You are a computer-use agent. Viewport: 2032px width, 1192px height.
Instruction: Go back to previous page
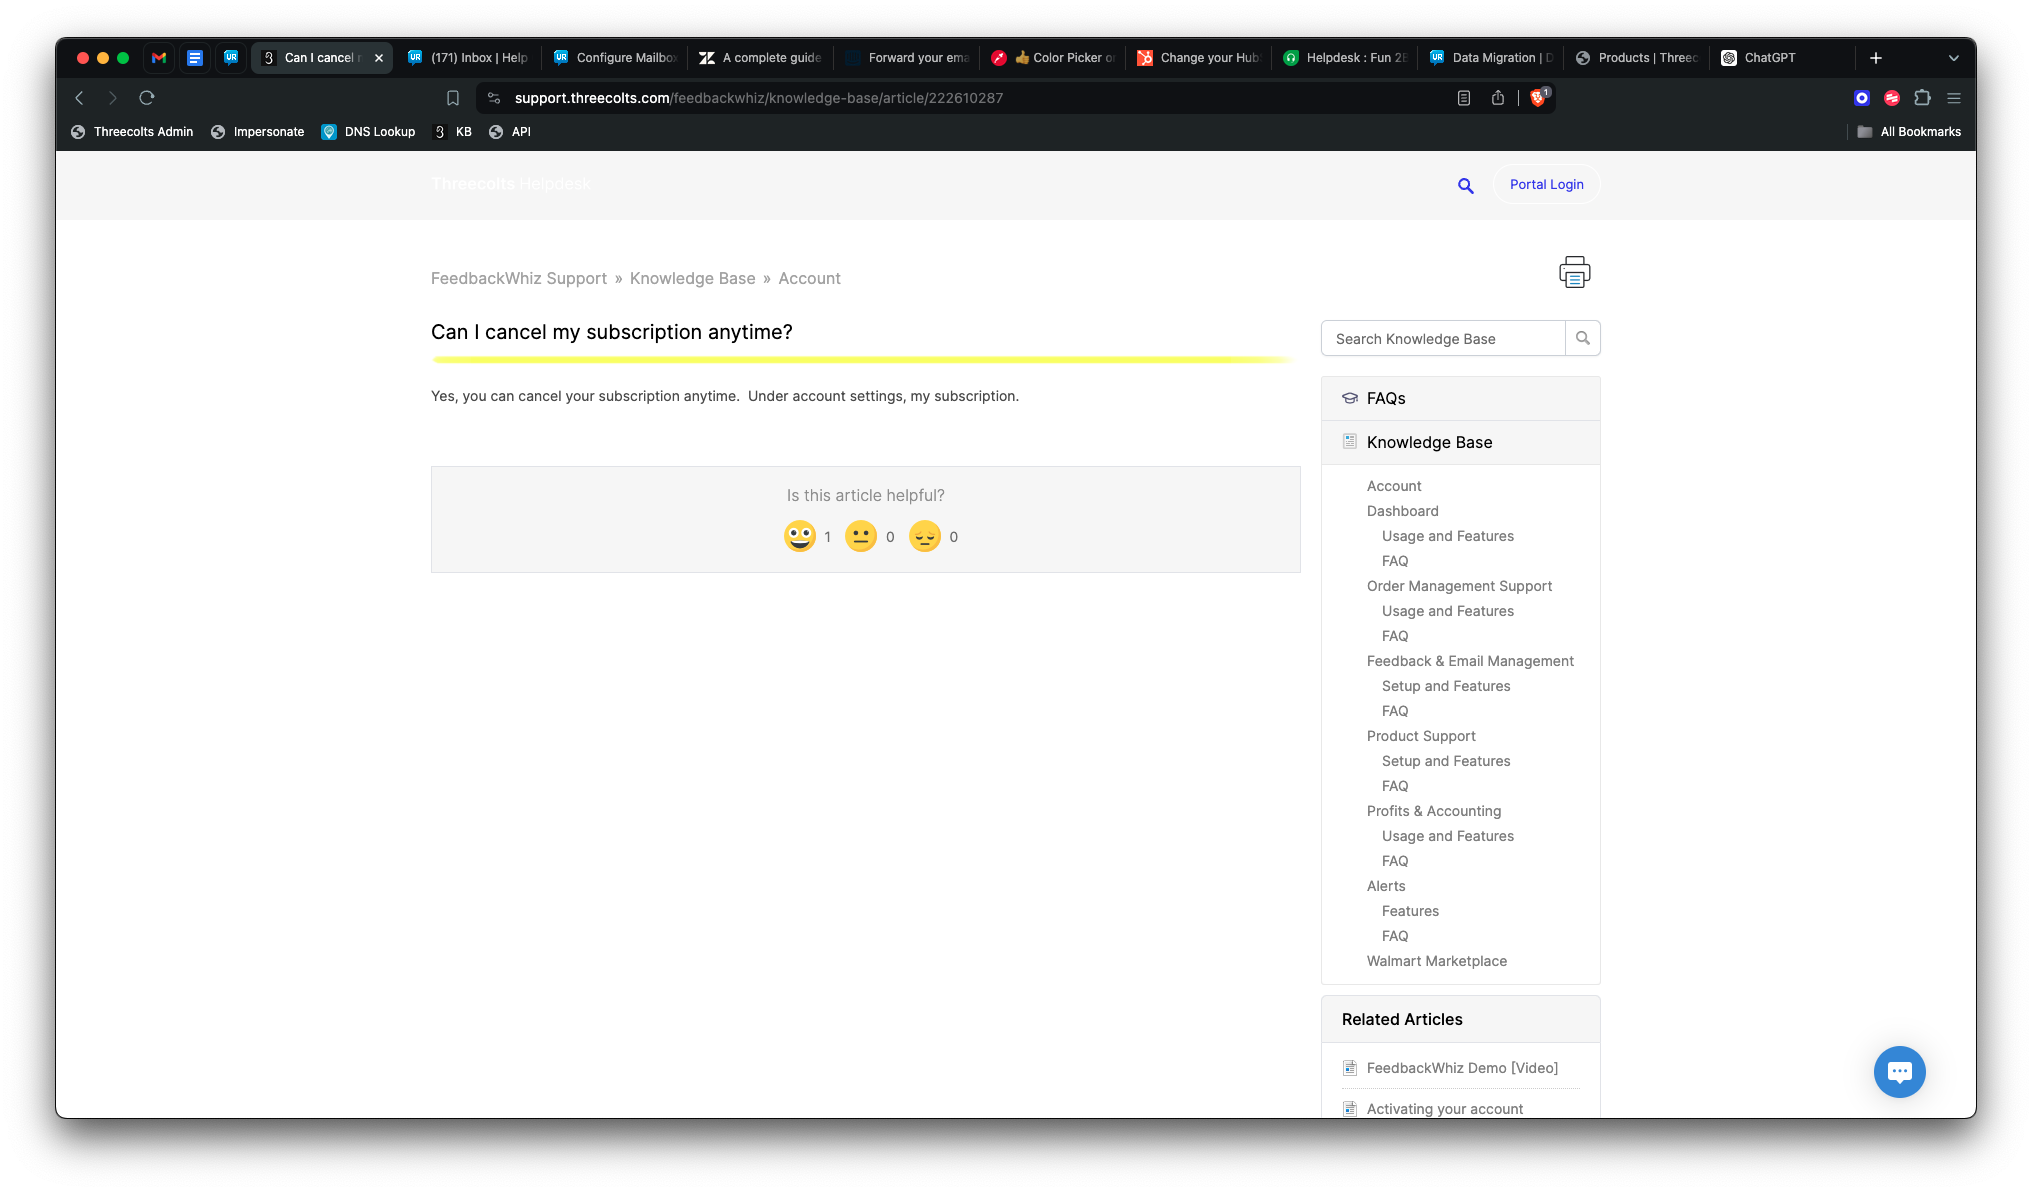coord(79,98)
